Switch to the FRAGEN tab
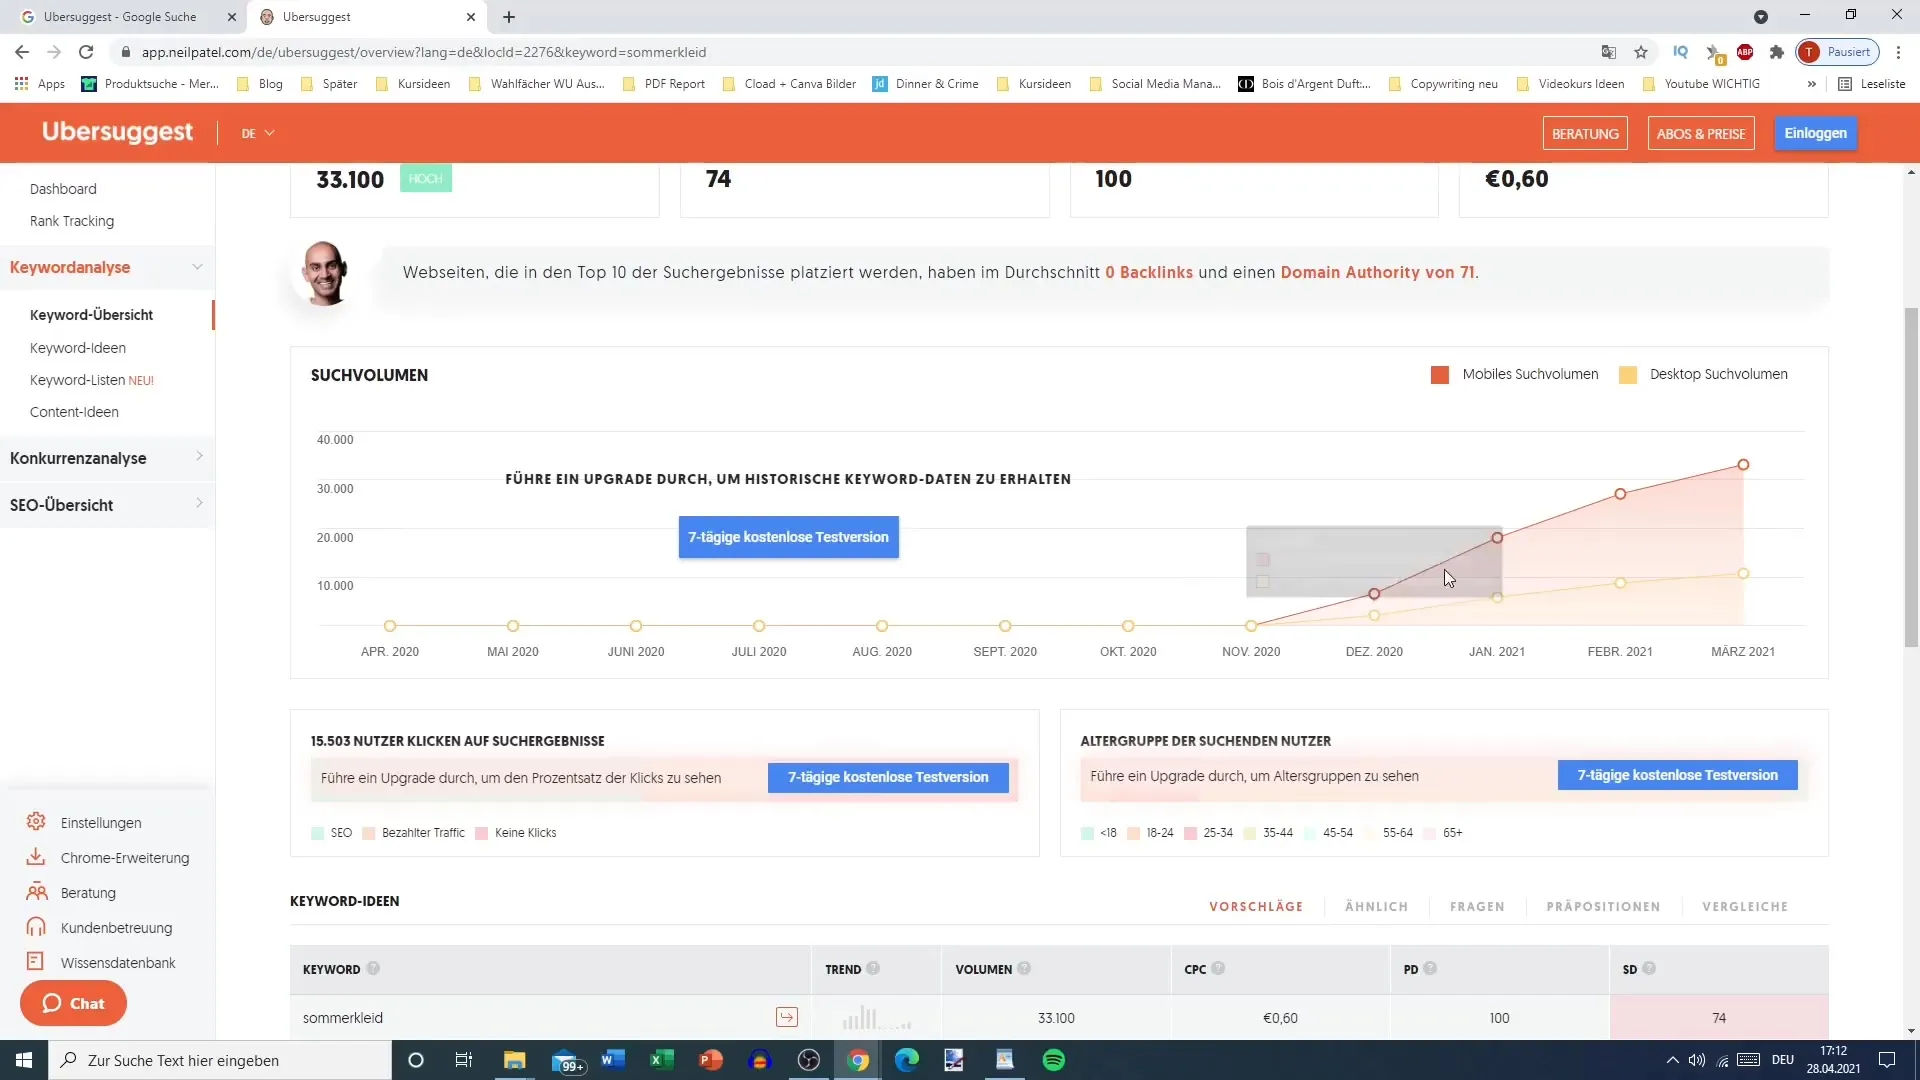The width and height of the screenshot is (1920, 1080). click(1477, 906)
